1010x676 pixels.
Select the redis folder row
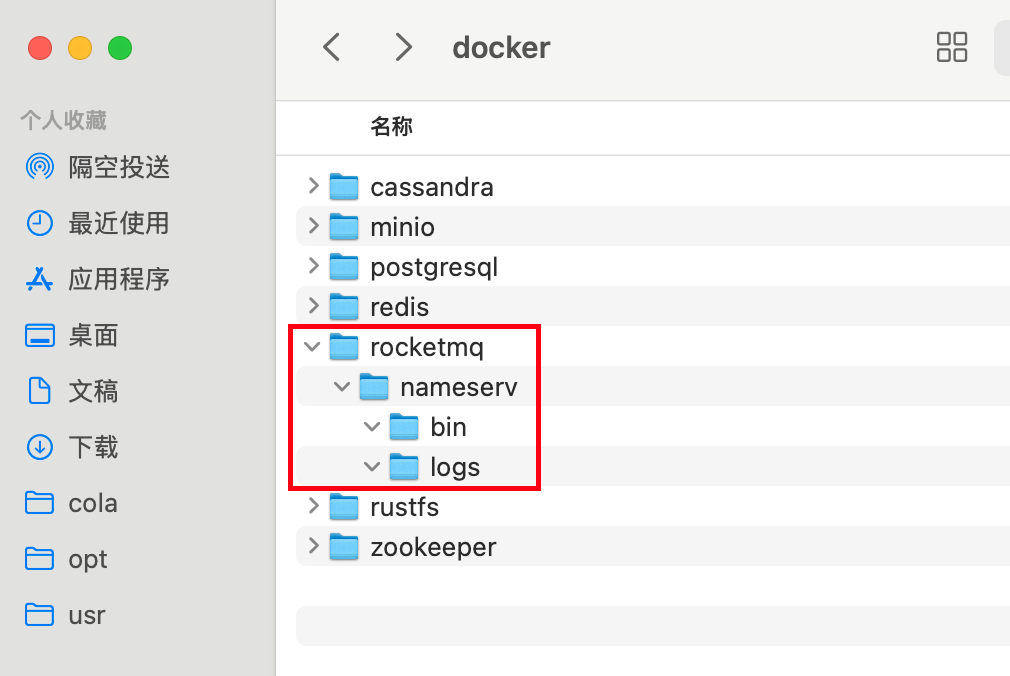tap(653, 306)
